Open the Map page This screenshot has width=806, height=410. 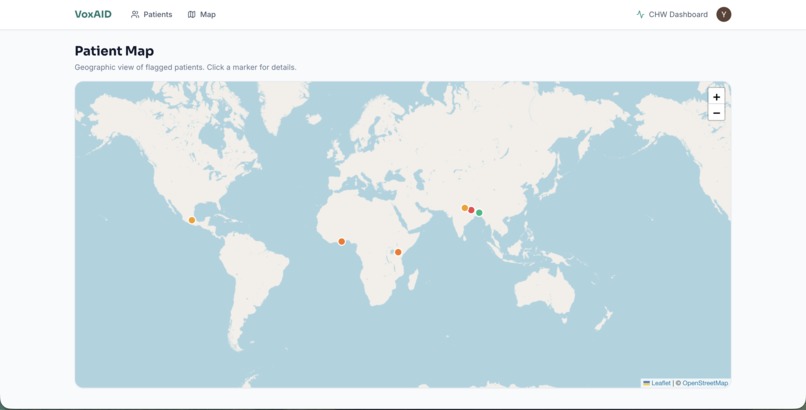(202, 14)
